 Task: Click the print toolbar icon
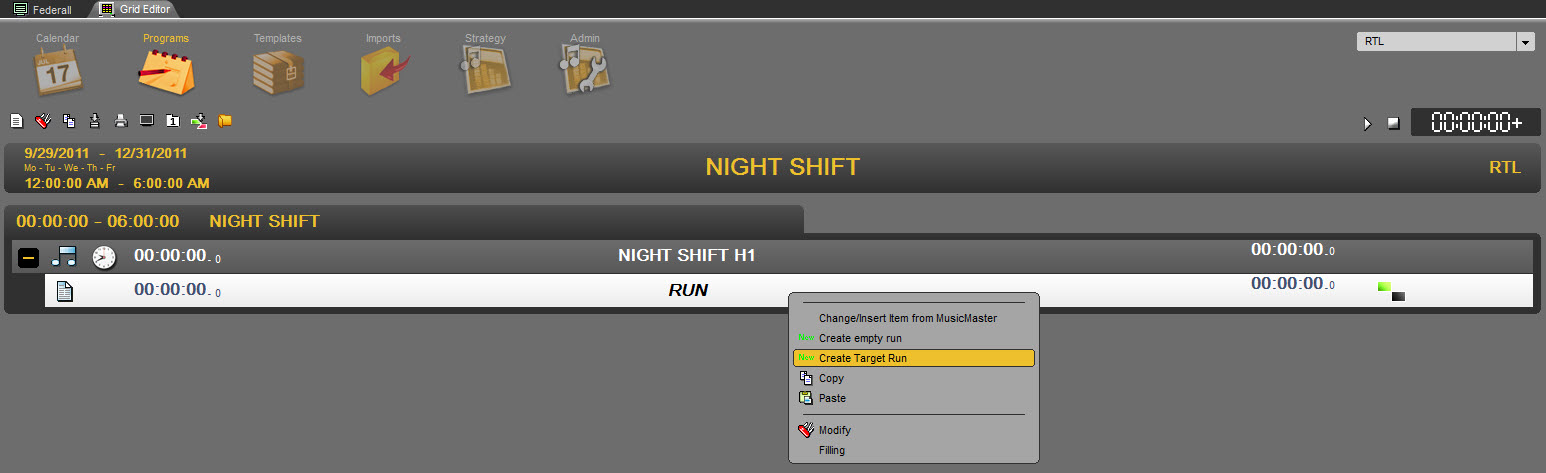[121, 121]
